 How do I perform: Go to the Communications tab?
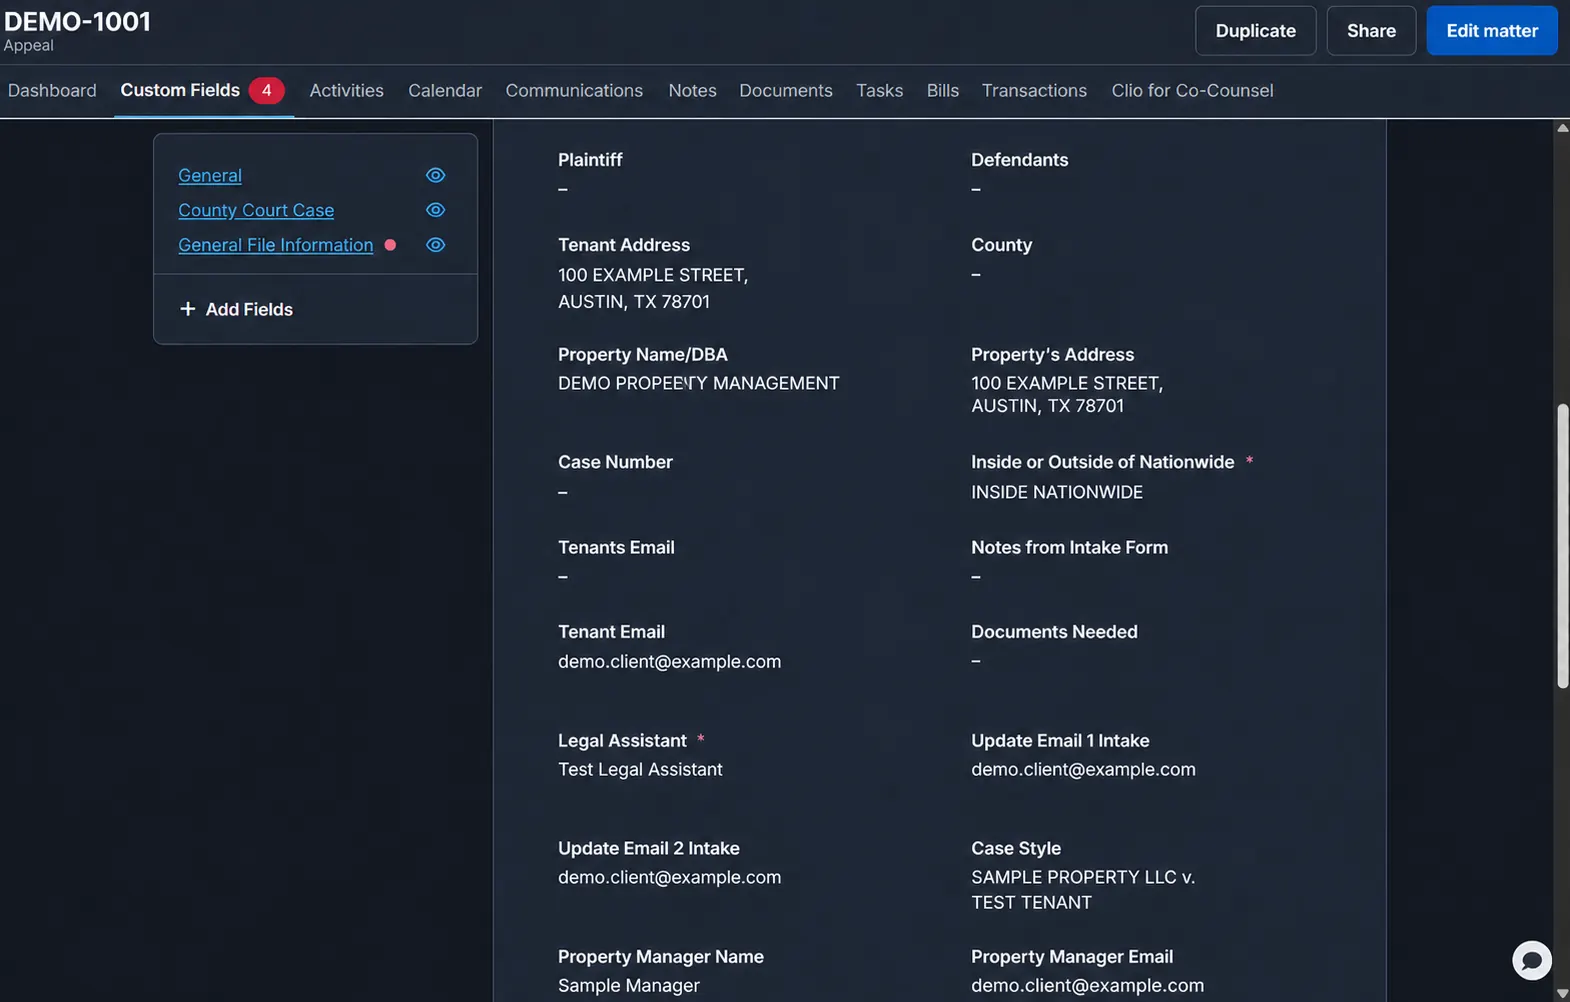point(574,90)
